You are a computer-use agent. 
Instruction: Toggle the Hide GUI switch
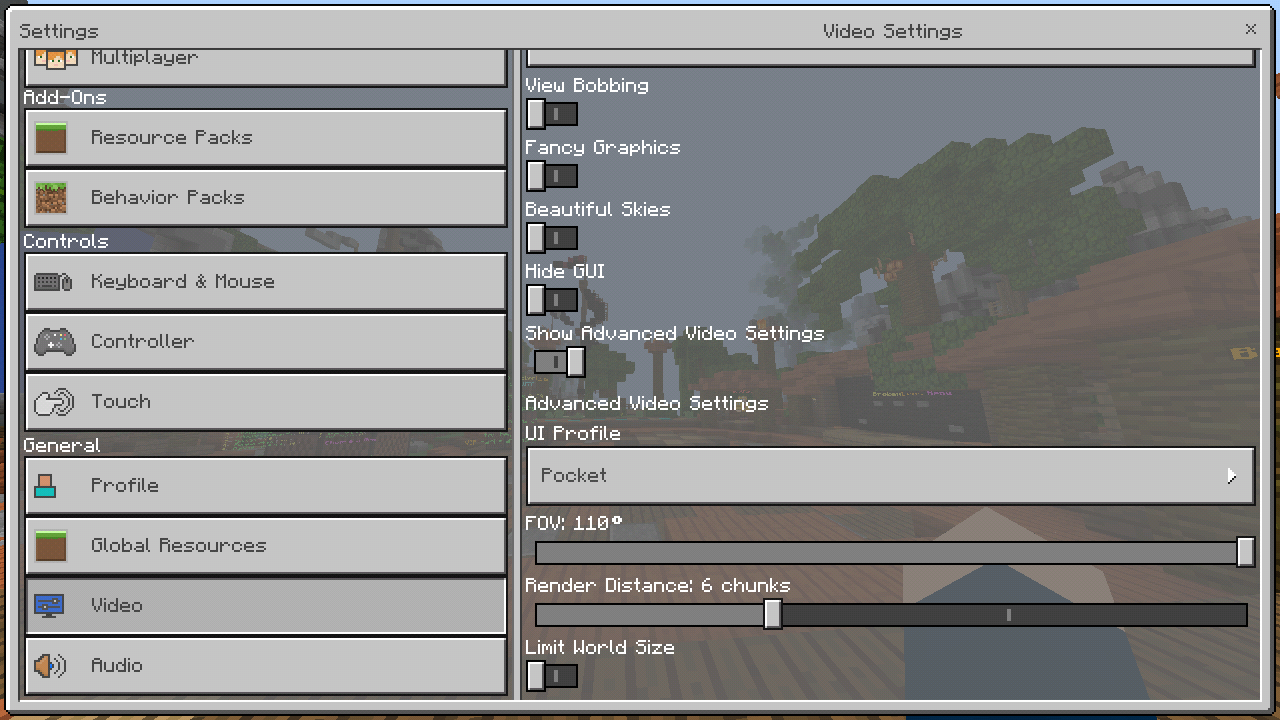coord(551,300)
